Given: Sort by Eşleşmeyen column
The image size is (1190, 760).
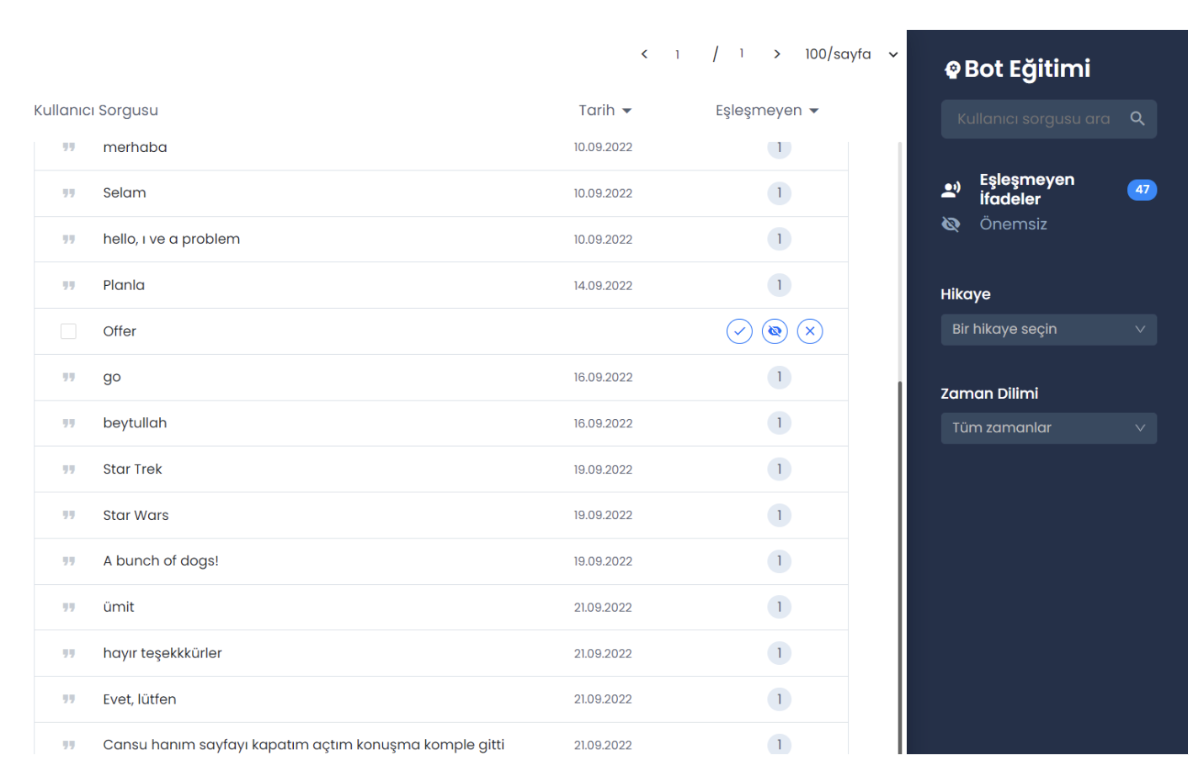Looking at the screenshot, I should click(x=767, y=110).
